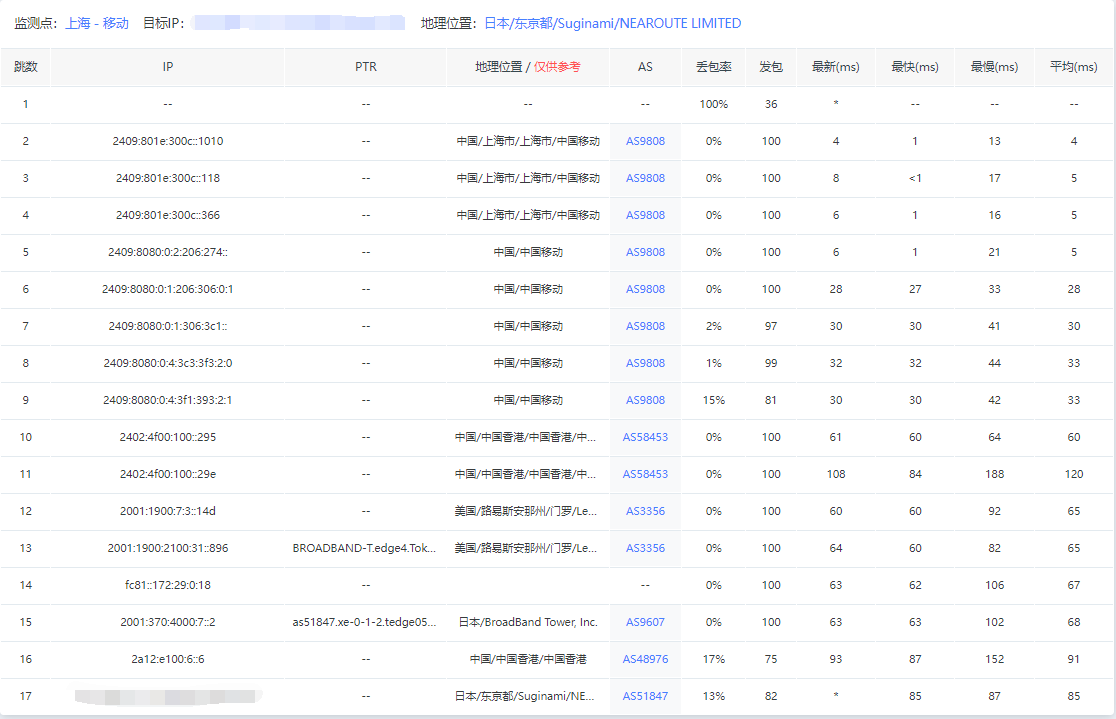Select IP 2409:8080:0:1:306:3c1::
1116x719 pixels.
pos(168,326)
